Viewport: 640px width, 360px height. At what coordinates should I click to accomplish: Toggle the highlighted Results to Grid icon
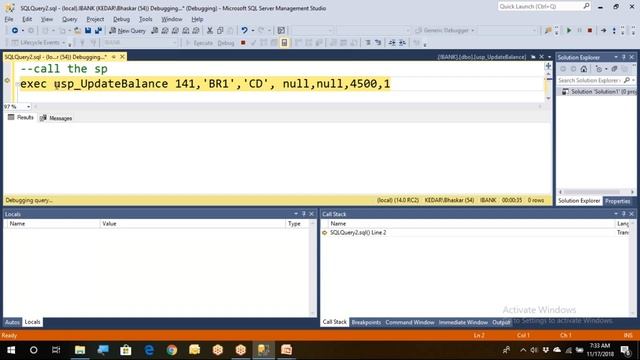tap(284, 42)
